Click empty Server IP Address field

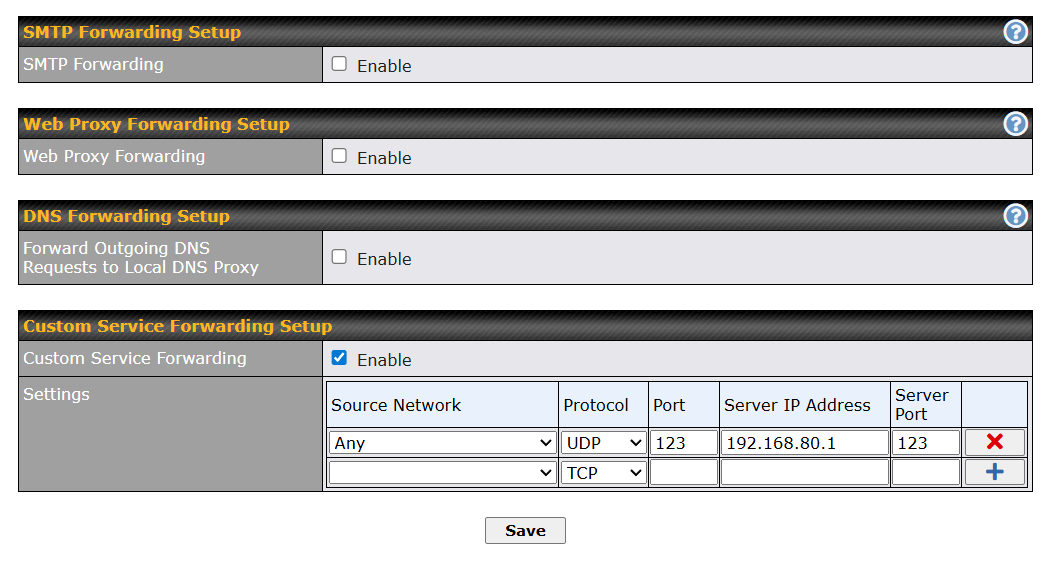click(804, 473)
